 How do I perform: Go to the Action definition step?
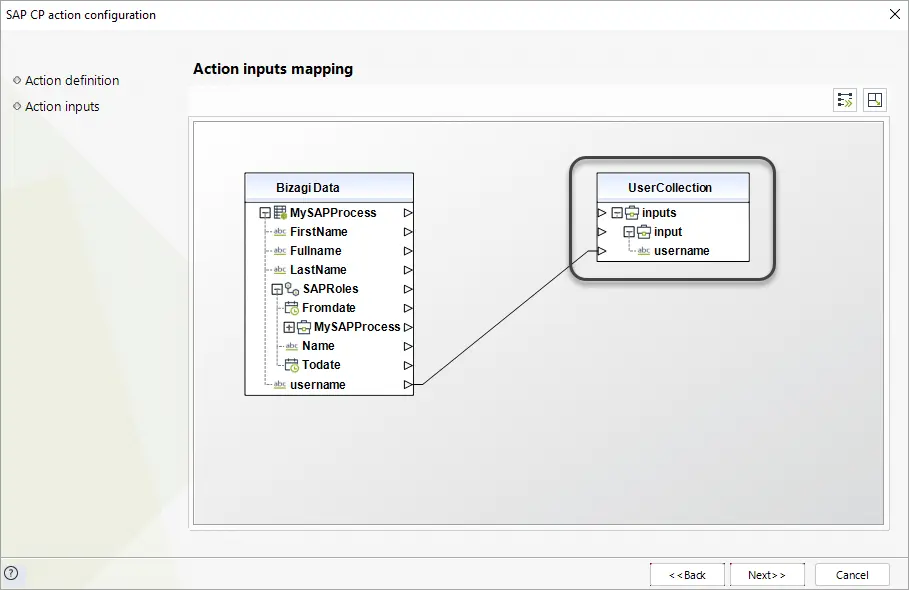[x=72, y=81]
